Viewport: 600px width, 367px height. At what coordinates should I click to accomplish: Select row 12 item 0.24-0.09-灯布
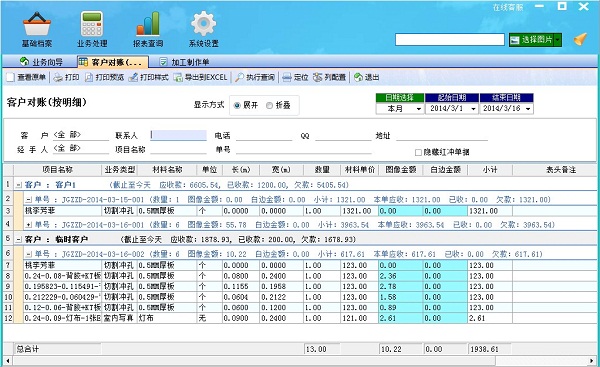coord(62,318)
